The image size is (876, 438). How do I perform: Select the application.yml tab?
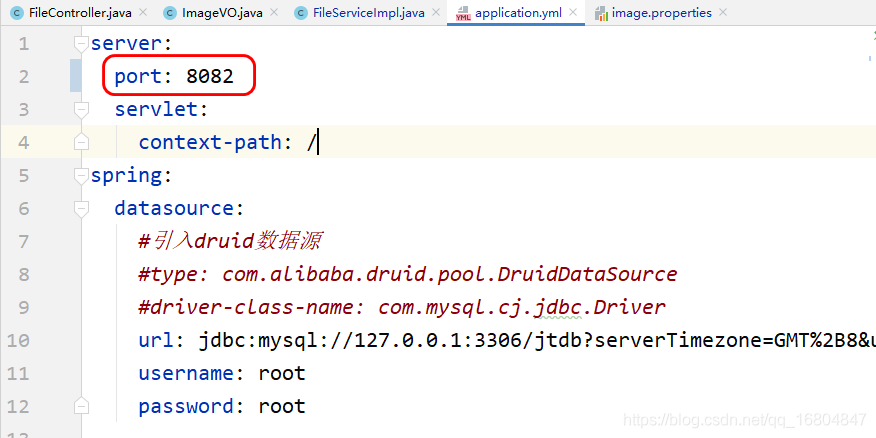point(518,13)
